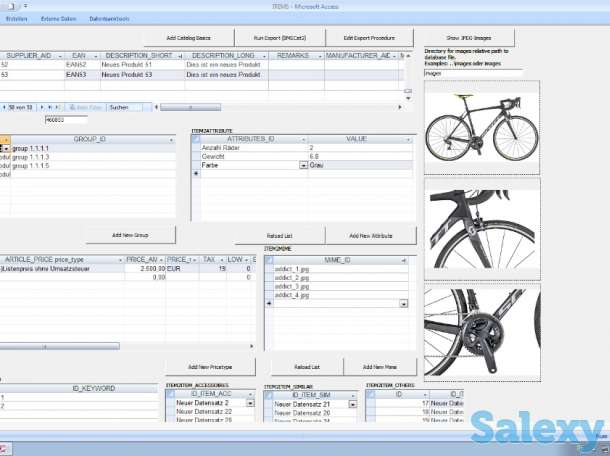Select the Listenpreis ohne Umsatzsteuer row
Viewport: 610px width, 456px height.
point(62,268)
